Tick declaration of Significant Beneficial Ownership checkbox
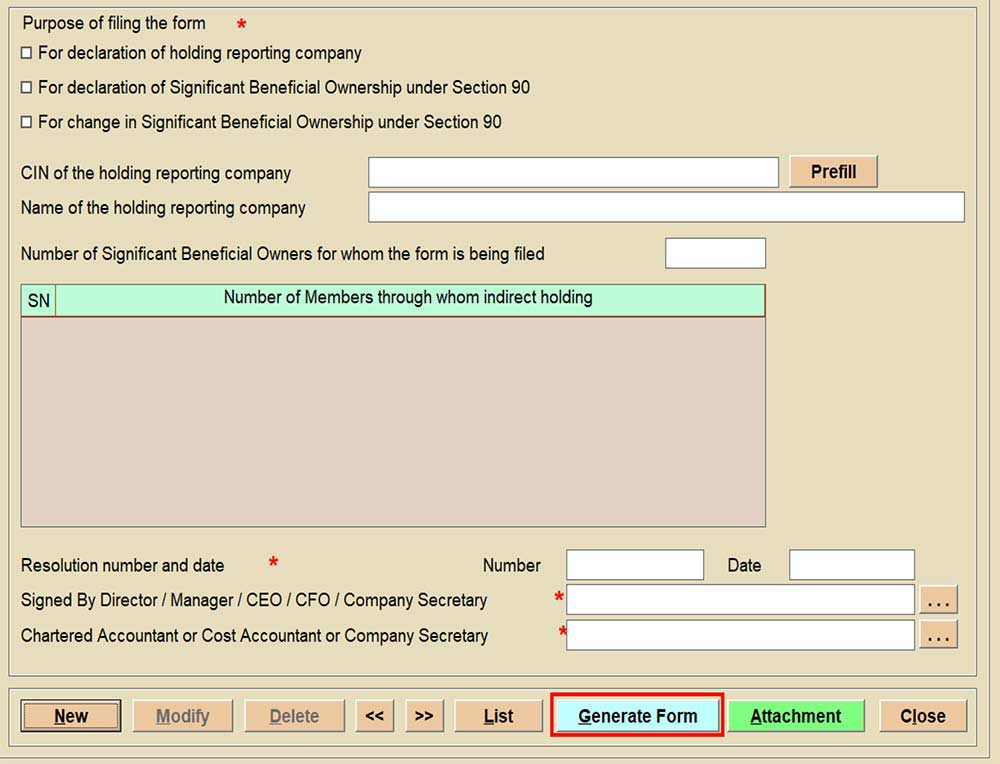 (x=27, y=88)
